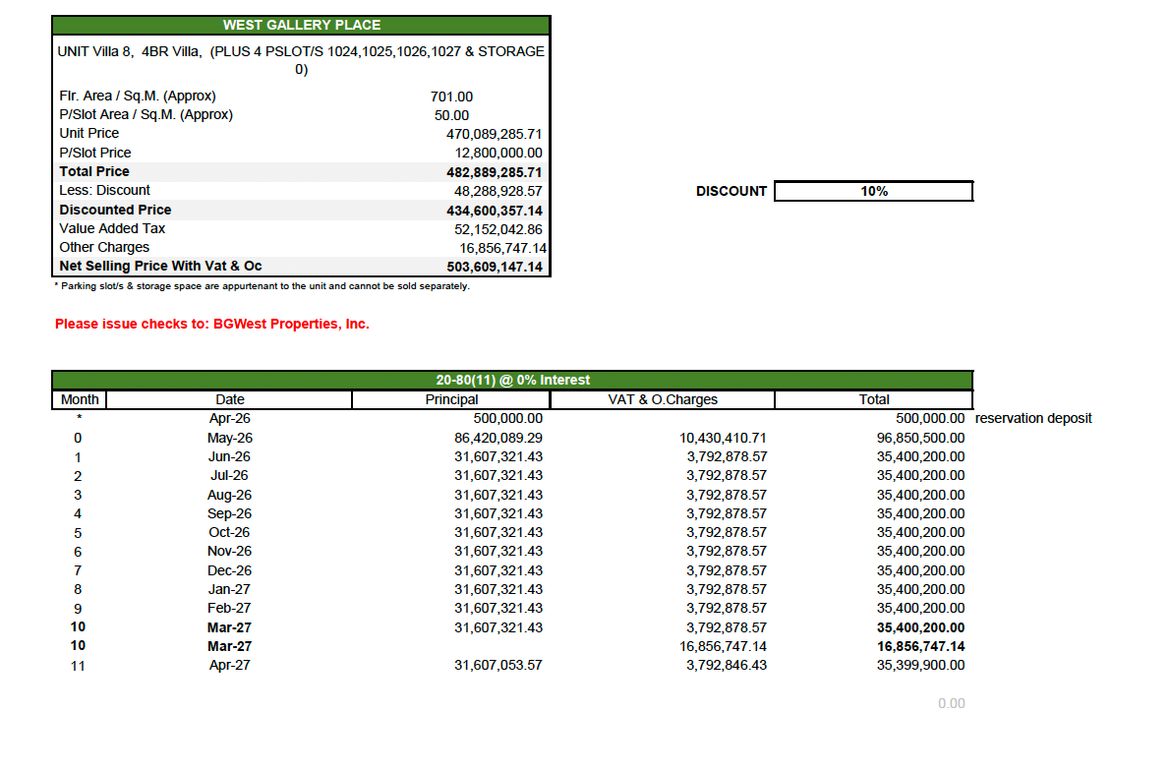Click the faint 0.00 balance below totals

[x=951, y=703]
